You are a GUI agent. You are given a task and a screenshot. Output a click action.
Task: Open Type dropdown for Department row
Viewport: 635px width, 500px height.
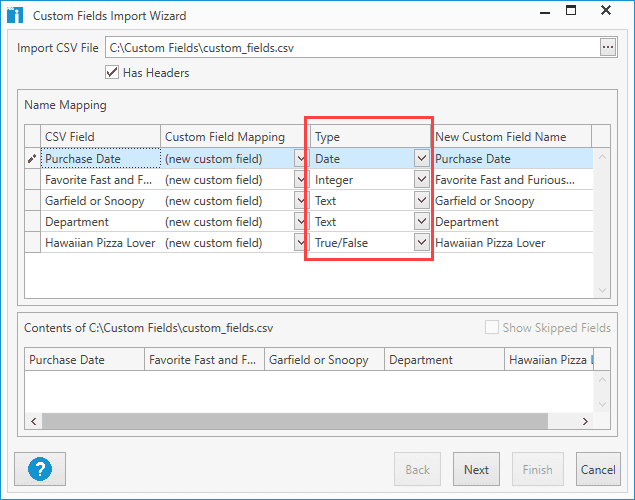422,221
